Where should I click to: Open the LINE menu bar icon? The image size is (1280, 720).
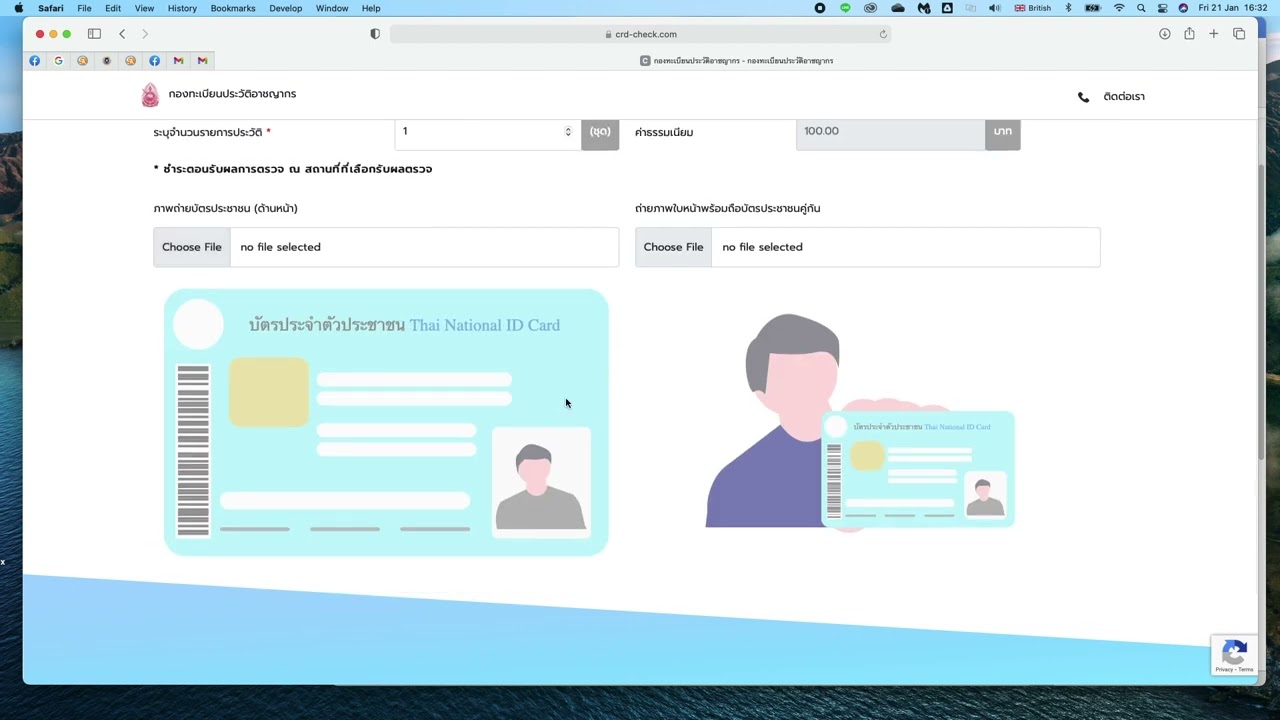click(x=845, y=8)
